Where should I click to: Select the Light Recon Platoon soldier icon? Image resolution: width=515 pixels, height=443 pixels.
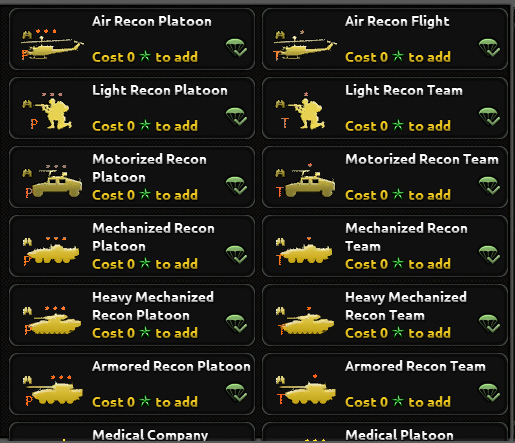pos(54,113)
